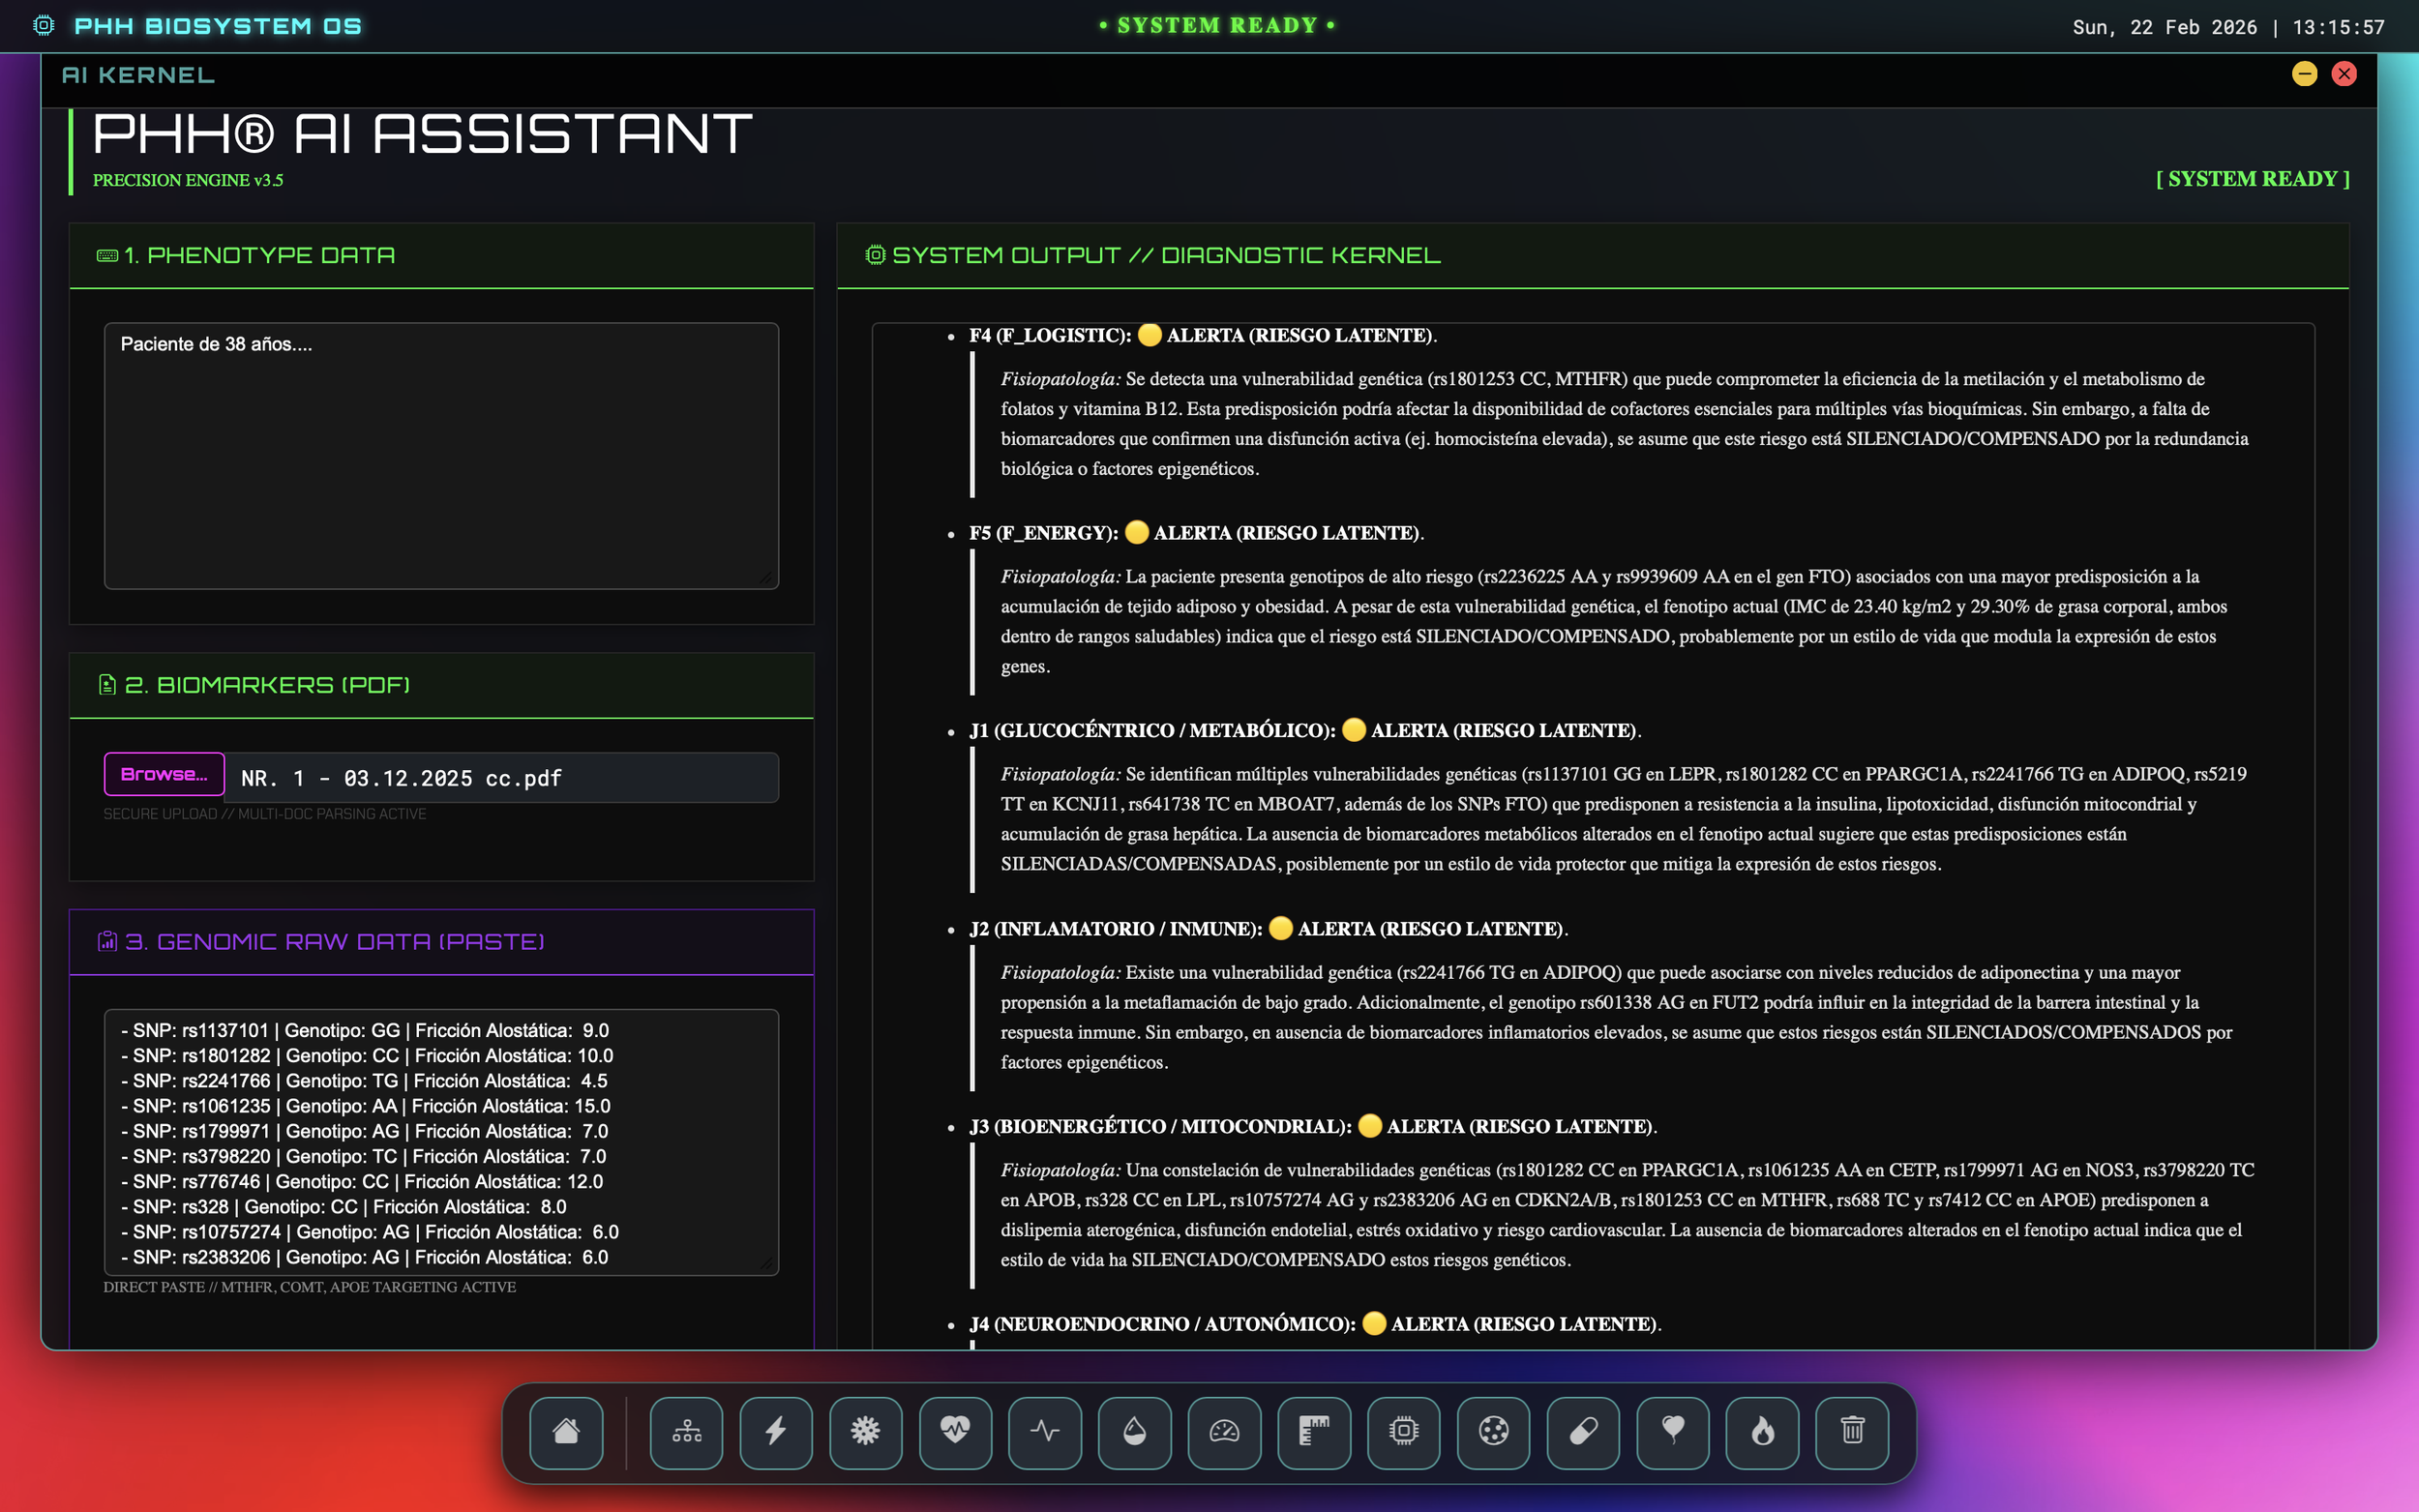The width and height of the screenshot is (2419, 1512).
Task: Select the capsule pill dock icon
Action: tap(1583, 1431)
